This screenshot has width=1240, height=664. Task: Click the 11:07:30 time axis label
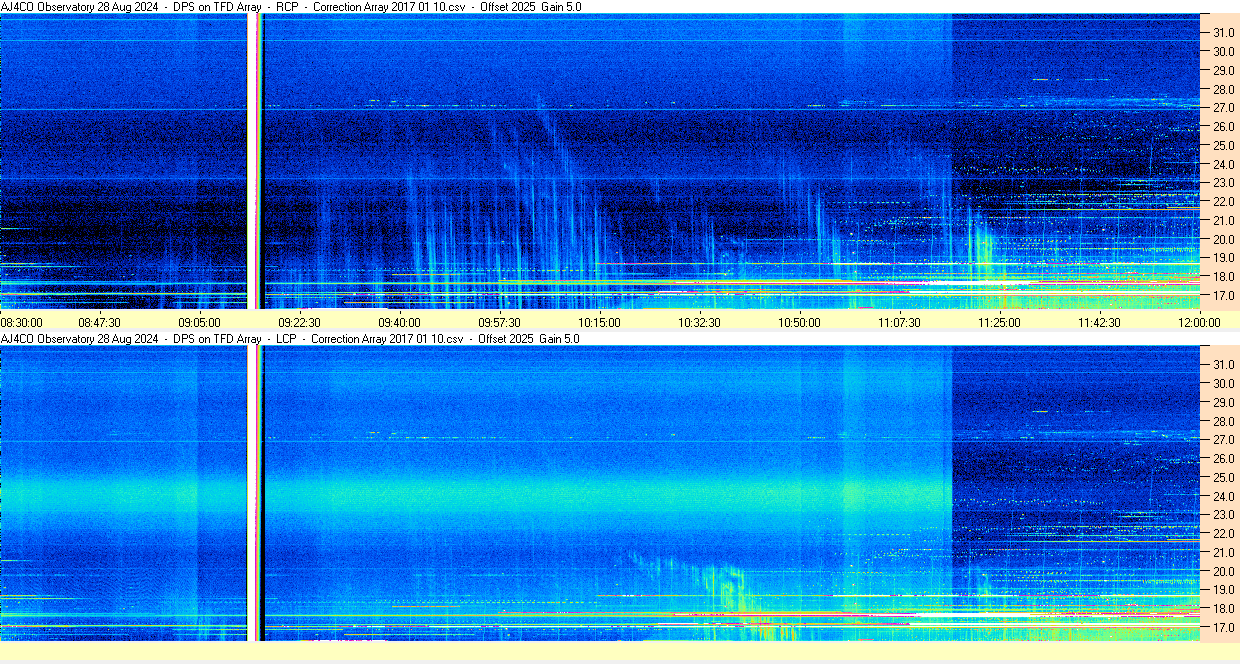900,323
